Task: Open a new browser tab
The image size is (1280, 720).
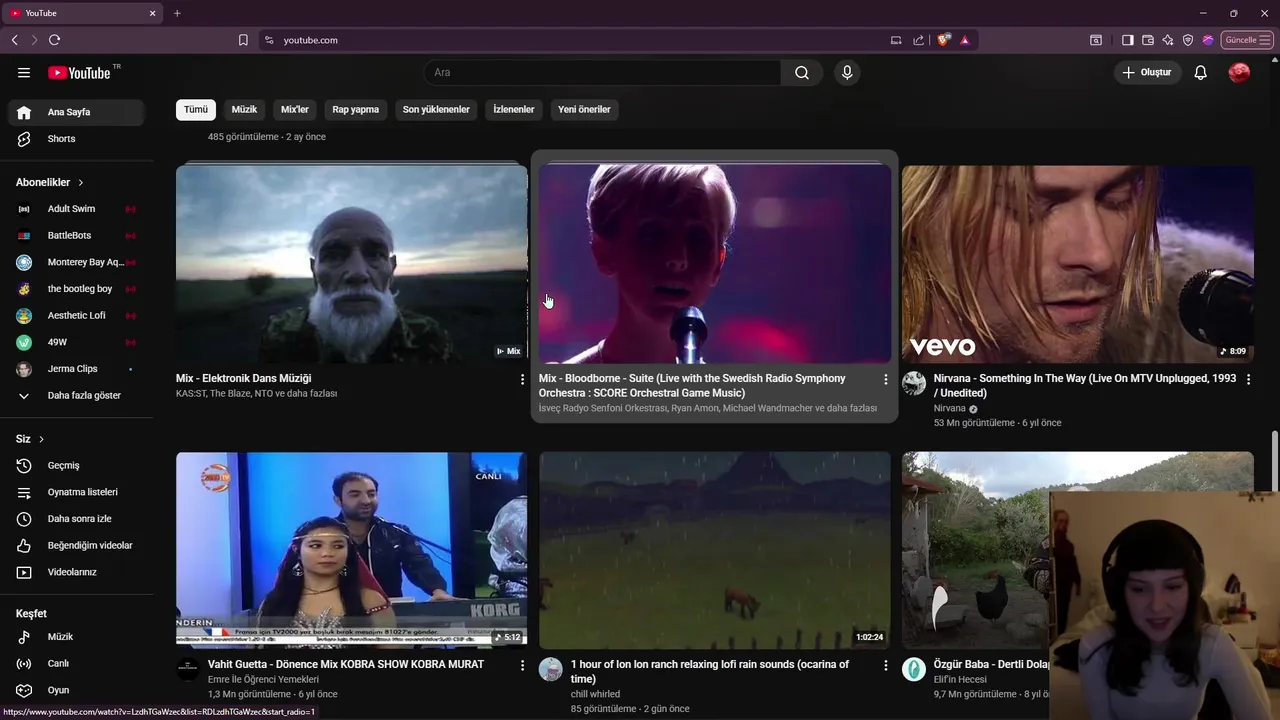Action: 177,13
